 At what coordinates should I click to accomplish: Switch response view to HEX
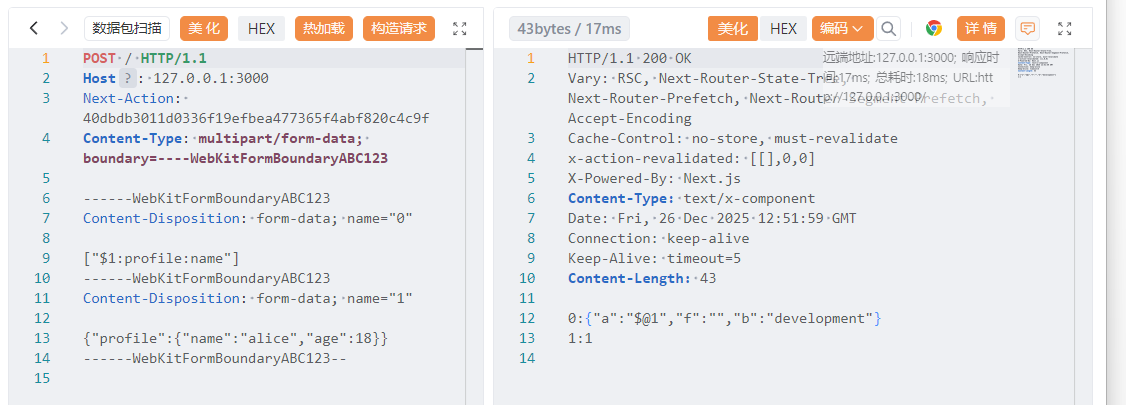click(x=784, y=29)
